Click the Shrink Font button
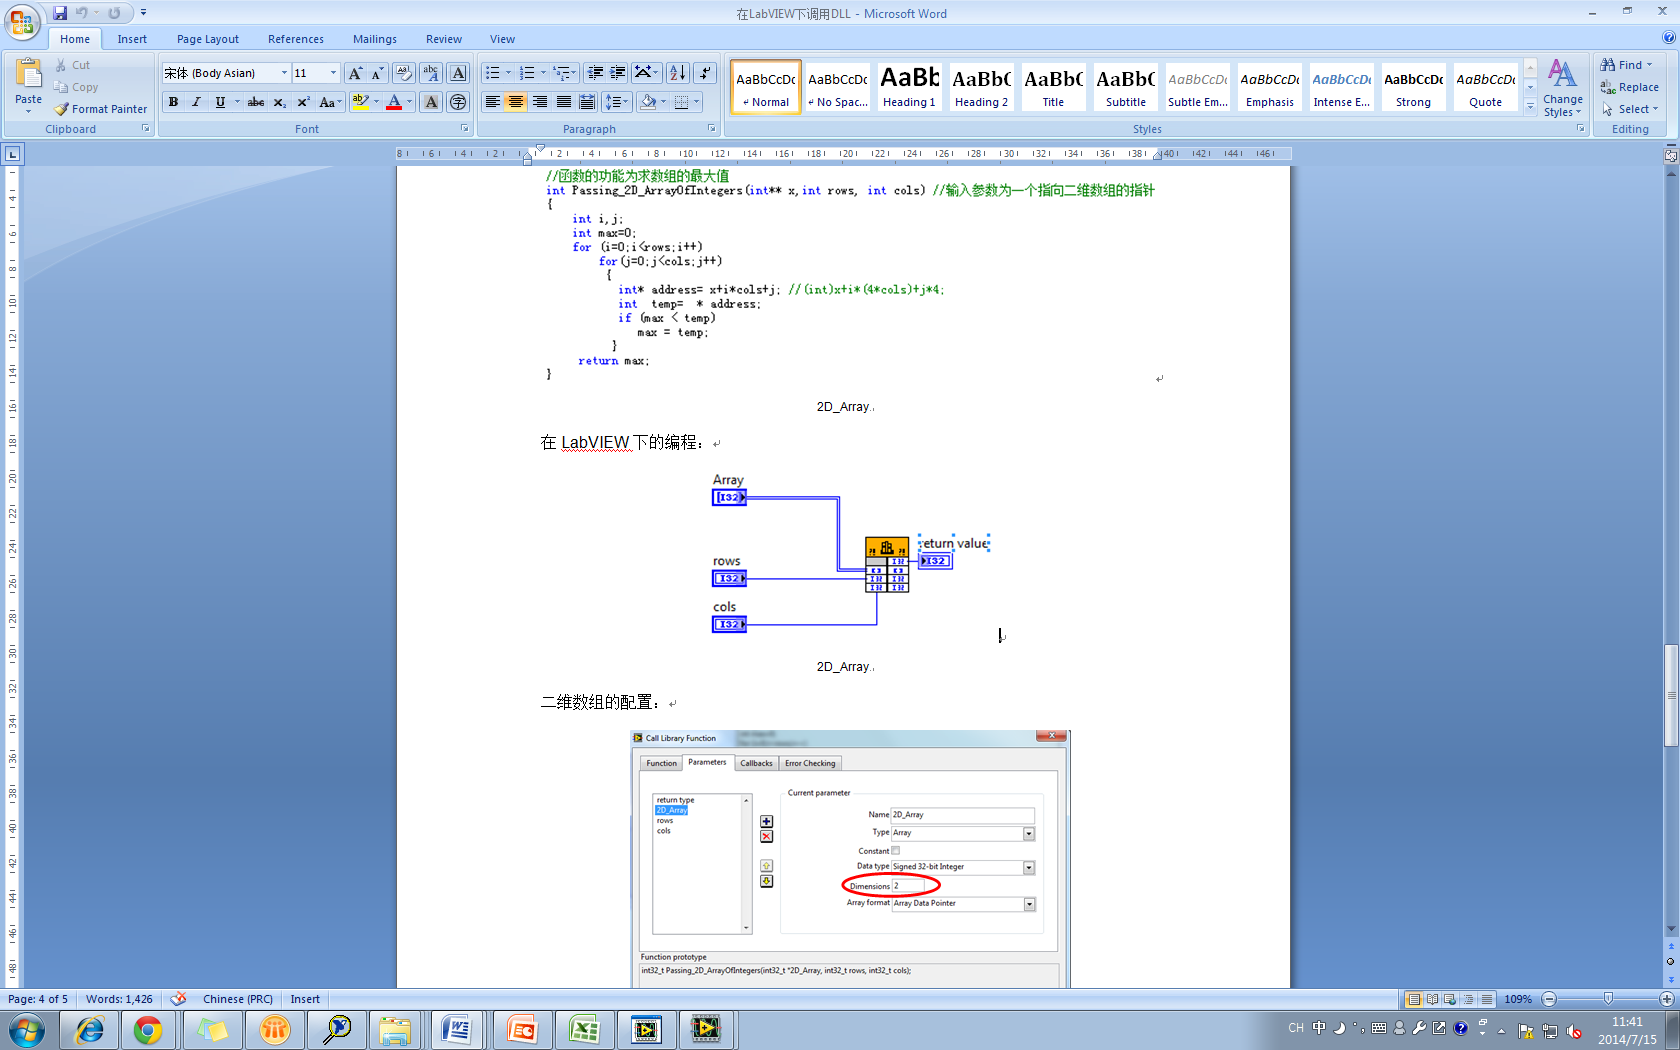Screen dimensions: 1680x1050 pyautogui.click(x=377, y=73)
